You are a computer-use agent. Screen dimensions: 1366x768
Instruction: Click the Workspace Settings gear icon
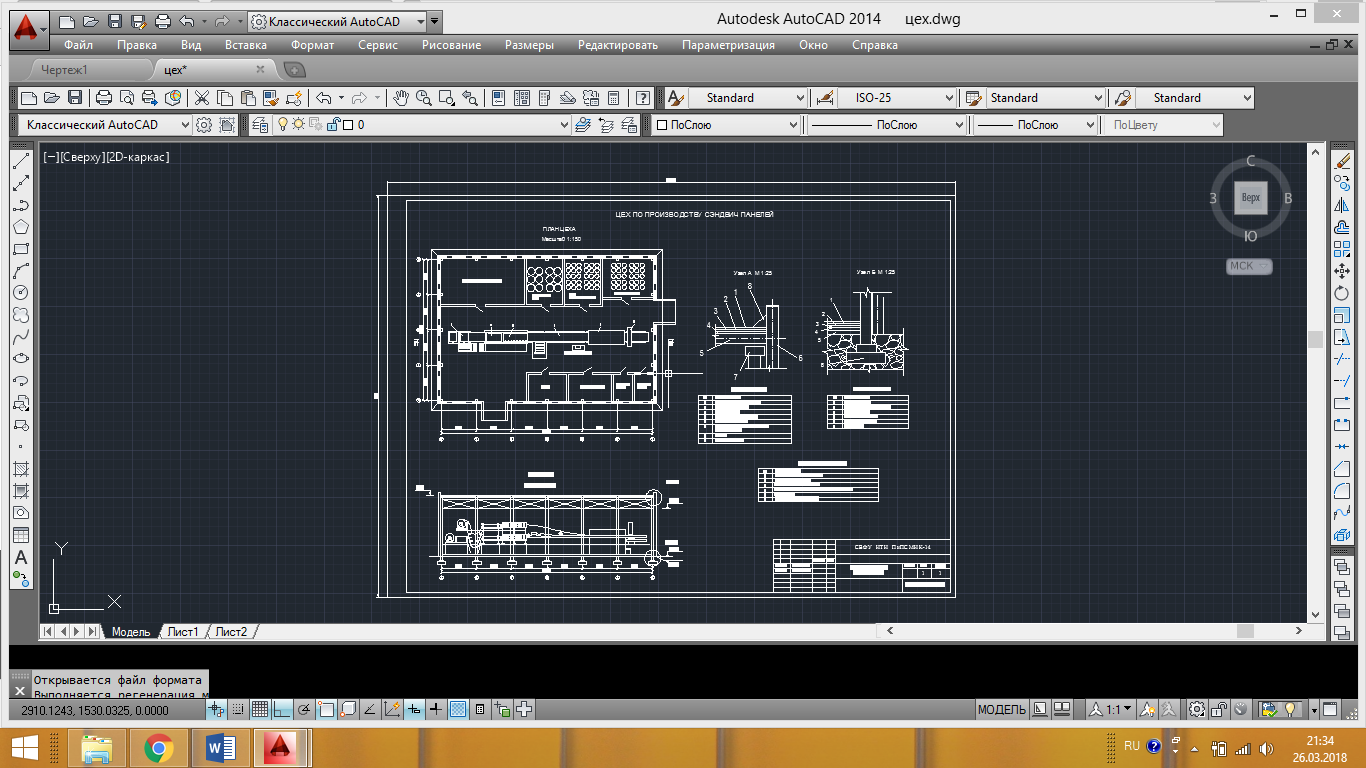click(x=204, y=125)
